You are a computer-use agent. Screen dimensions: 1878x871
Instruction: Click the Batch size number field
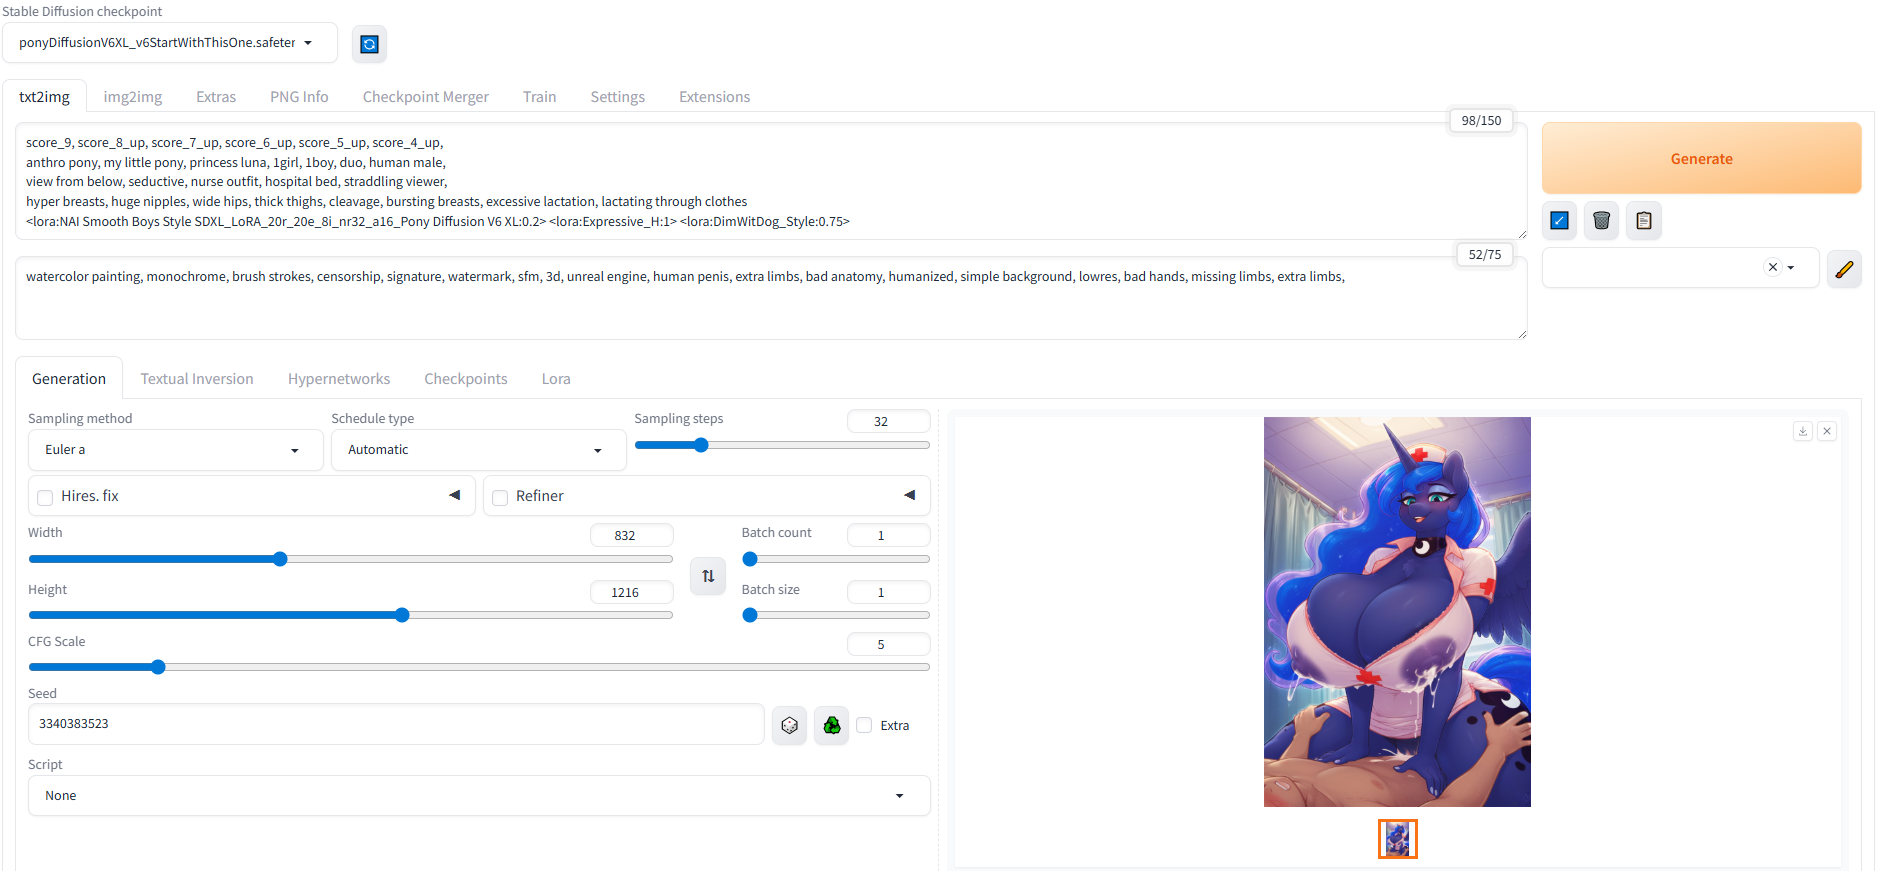pyautogui.click(x=888, y=592)
